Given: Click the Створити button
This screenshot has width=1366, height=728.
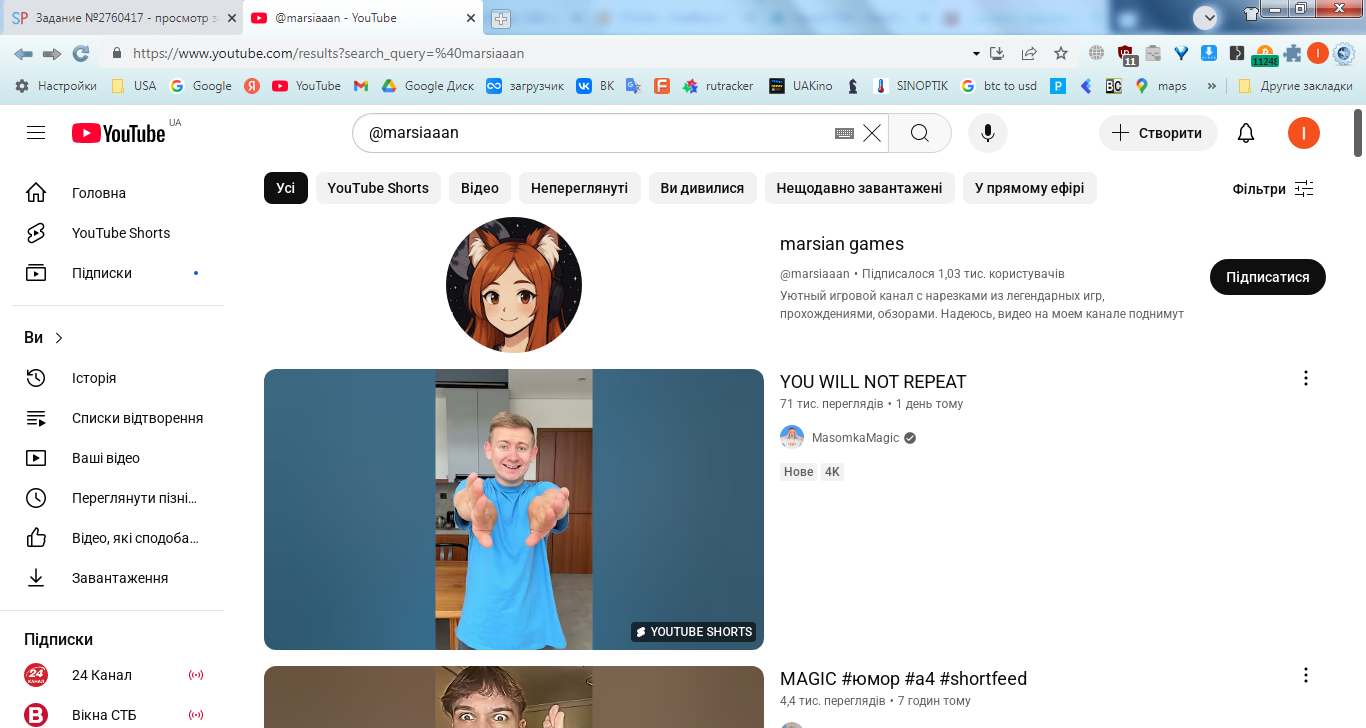Looking at the screenshot, I should 1158,133.
